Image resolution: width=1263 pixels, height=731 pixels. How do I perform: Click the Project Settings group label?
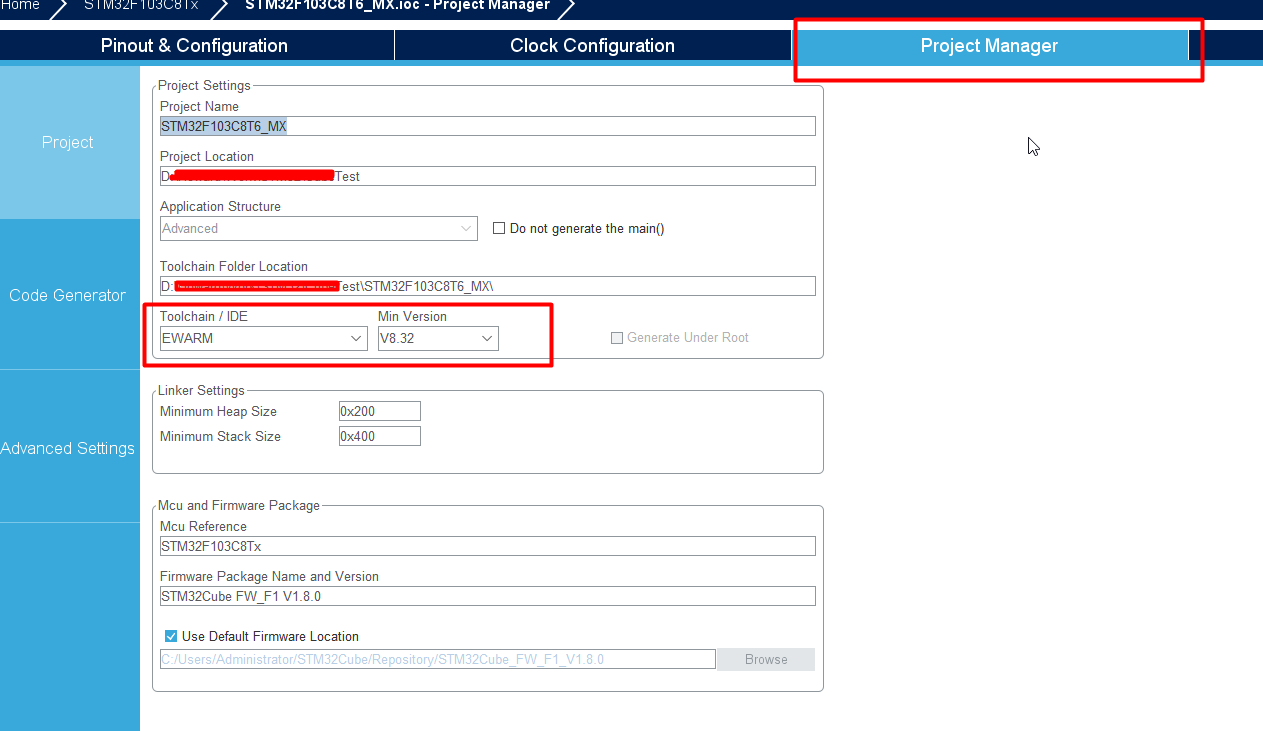205,85
